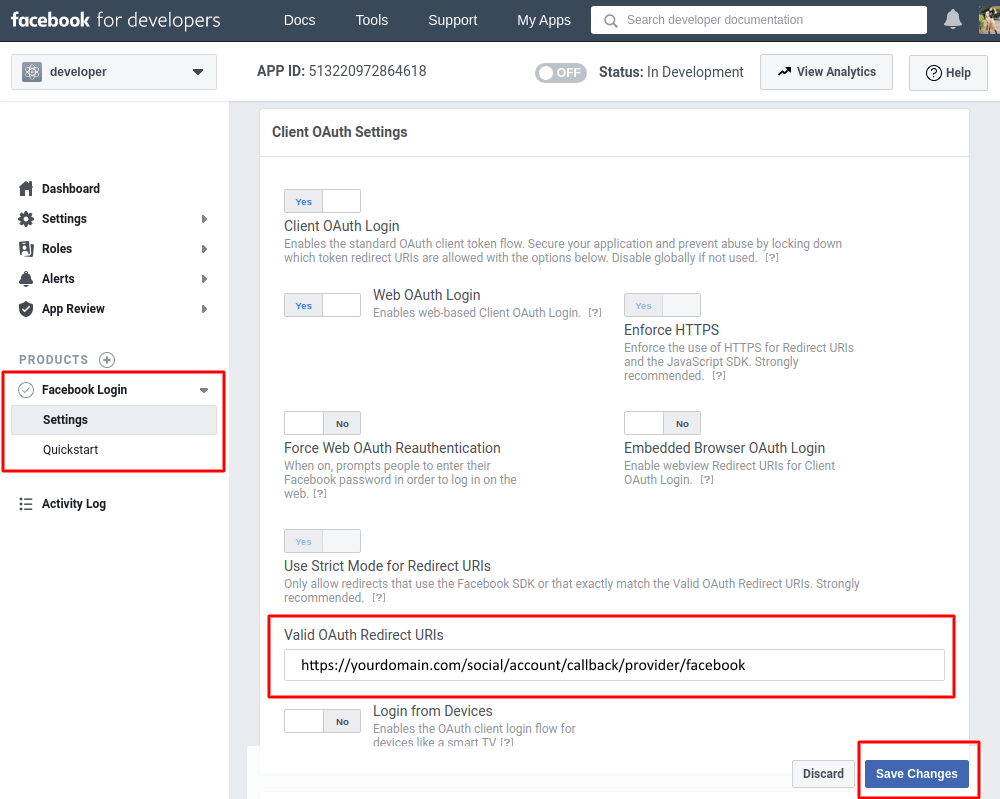This screenshot has height=799, width=1000.
Task: Toggle Enforce HTTPS switch
Action: (662, 305)
